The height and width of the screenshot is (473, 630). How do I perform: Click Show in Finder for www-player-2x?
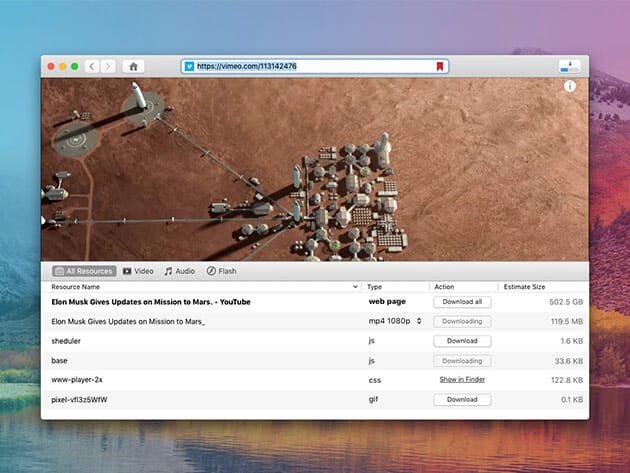click(462, 380)
